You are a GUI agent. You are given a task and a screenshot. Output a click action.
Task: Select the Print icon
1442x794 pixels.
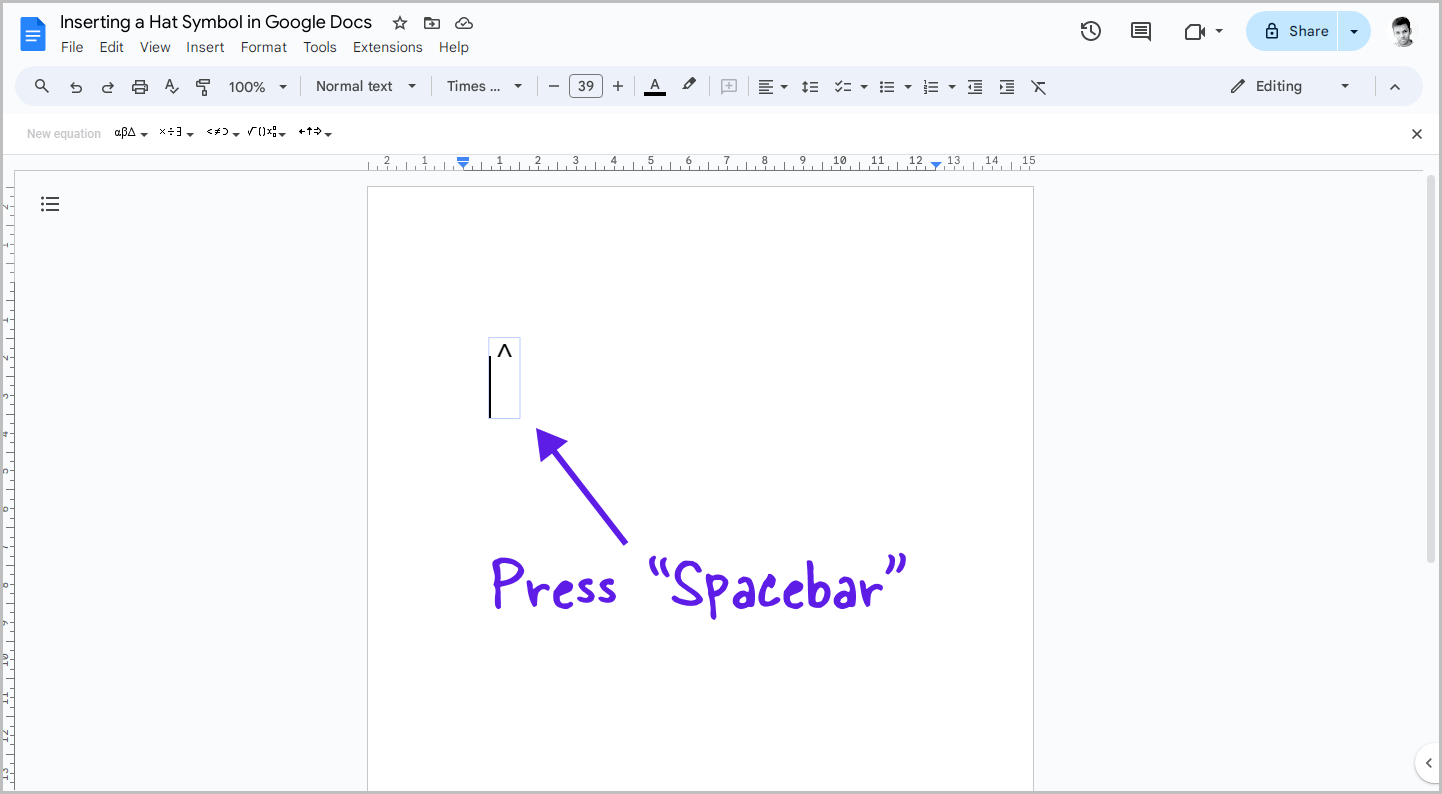click(139, 86)
